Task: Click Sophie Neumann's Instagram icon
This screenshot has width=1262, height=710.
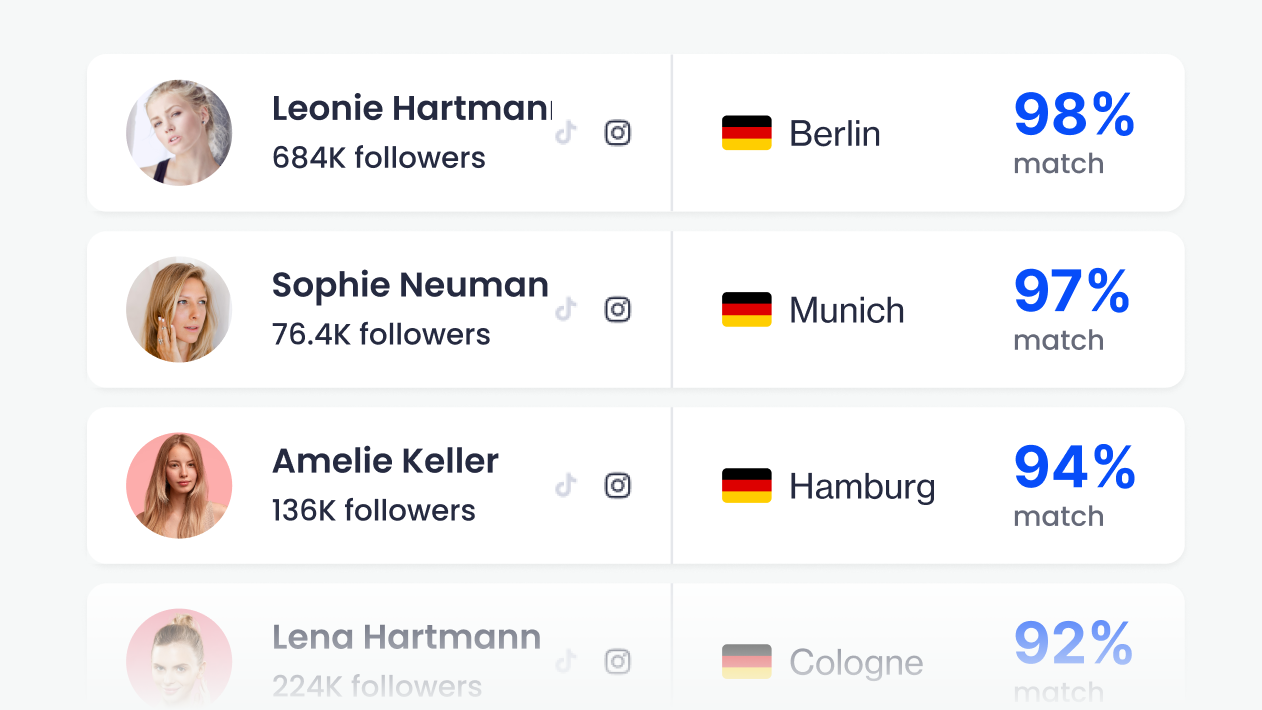Action: tap(618, 310)
